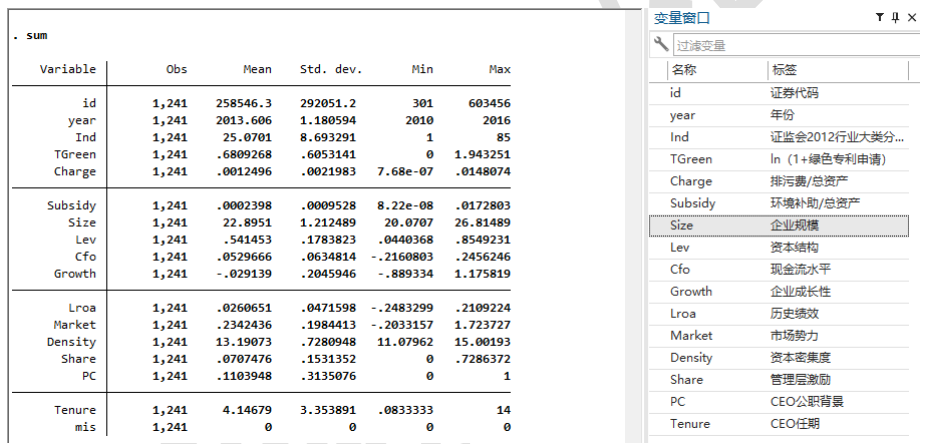The width and height of the screenshot is (926, 444).
Task: Click the 管理层激励 label cell
Action: click(x=800, y=380)
